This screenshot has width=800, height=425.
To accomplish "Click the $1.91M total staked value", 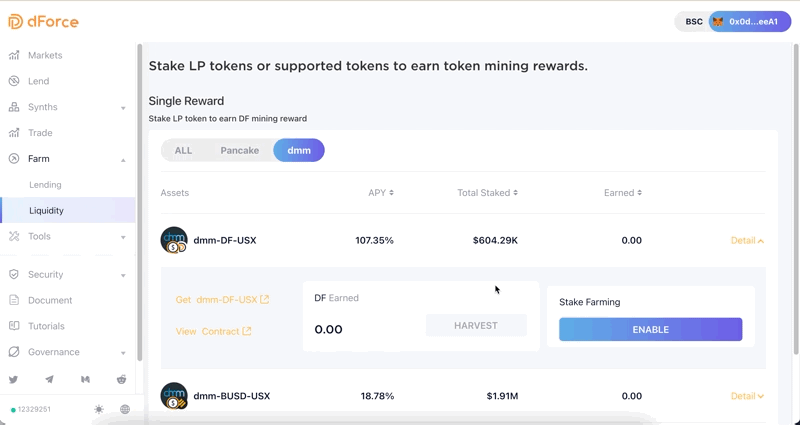I will pos(503,396).
